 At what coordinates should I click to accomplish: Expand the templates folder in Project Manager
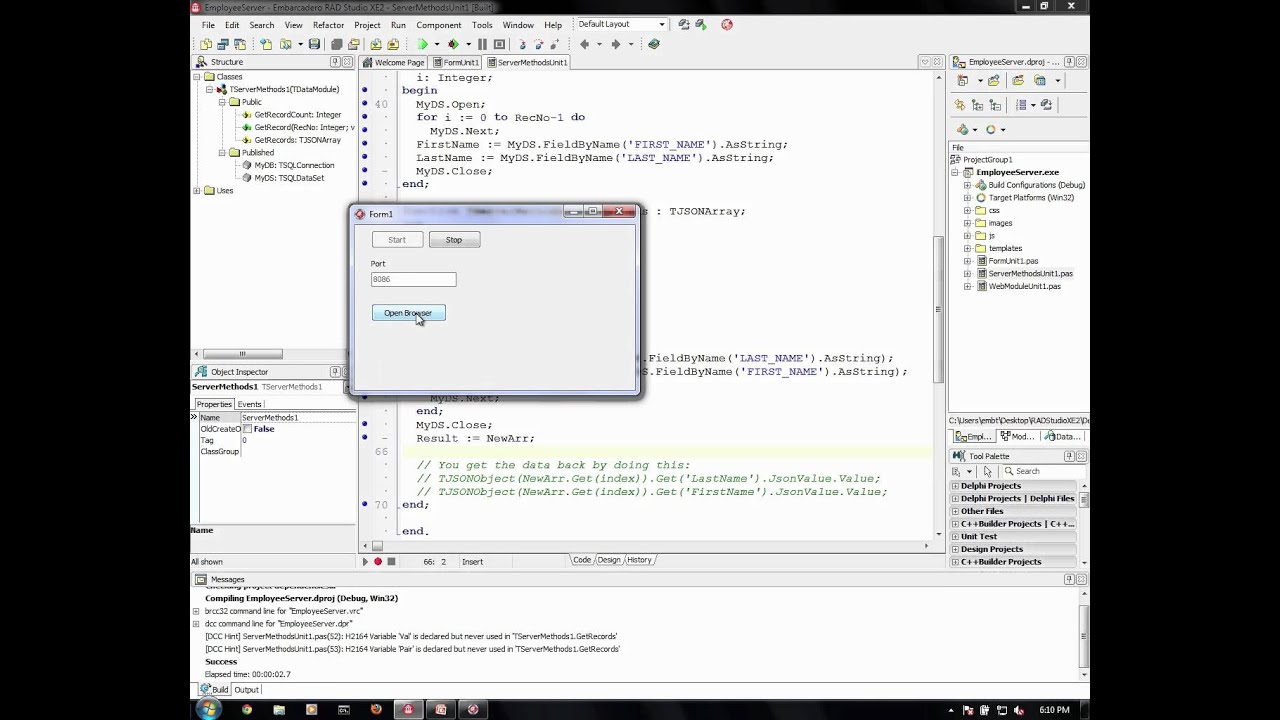967,248
